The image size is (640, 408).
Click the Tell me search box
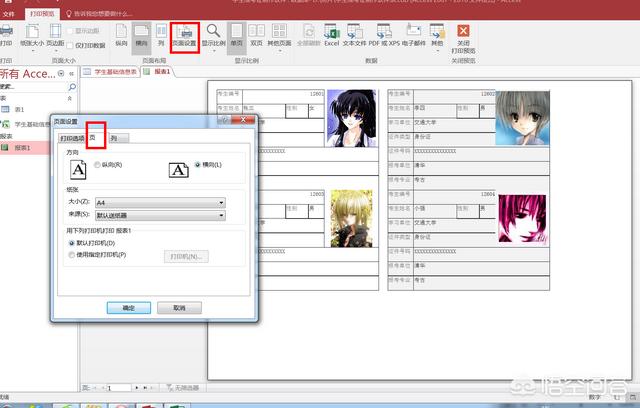tap(99, 14)
